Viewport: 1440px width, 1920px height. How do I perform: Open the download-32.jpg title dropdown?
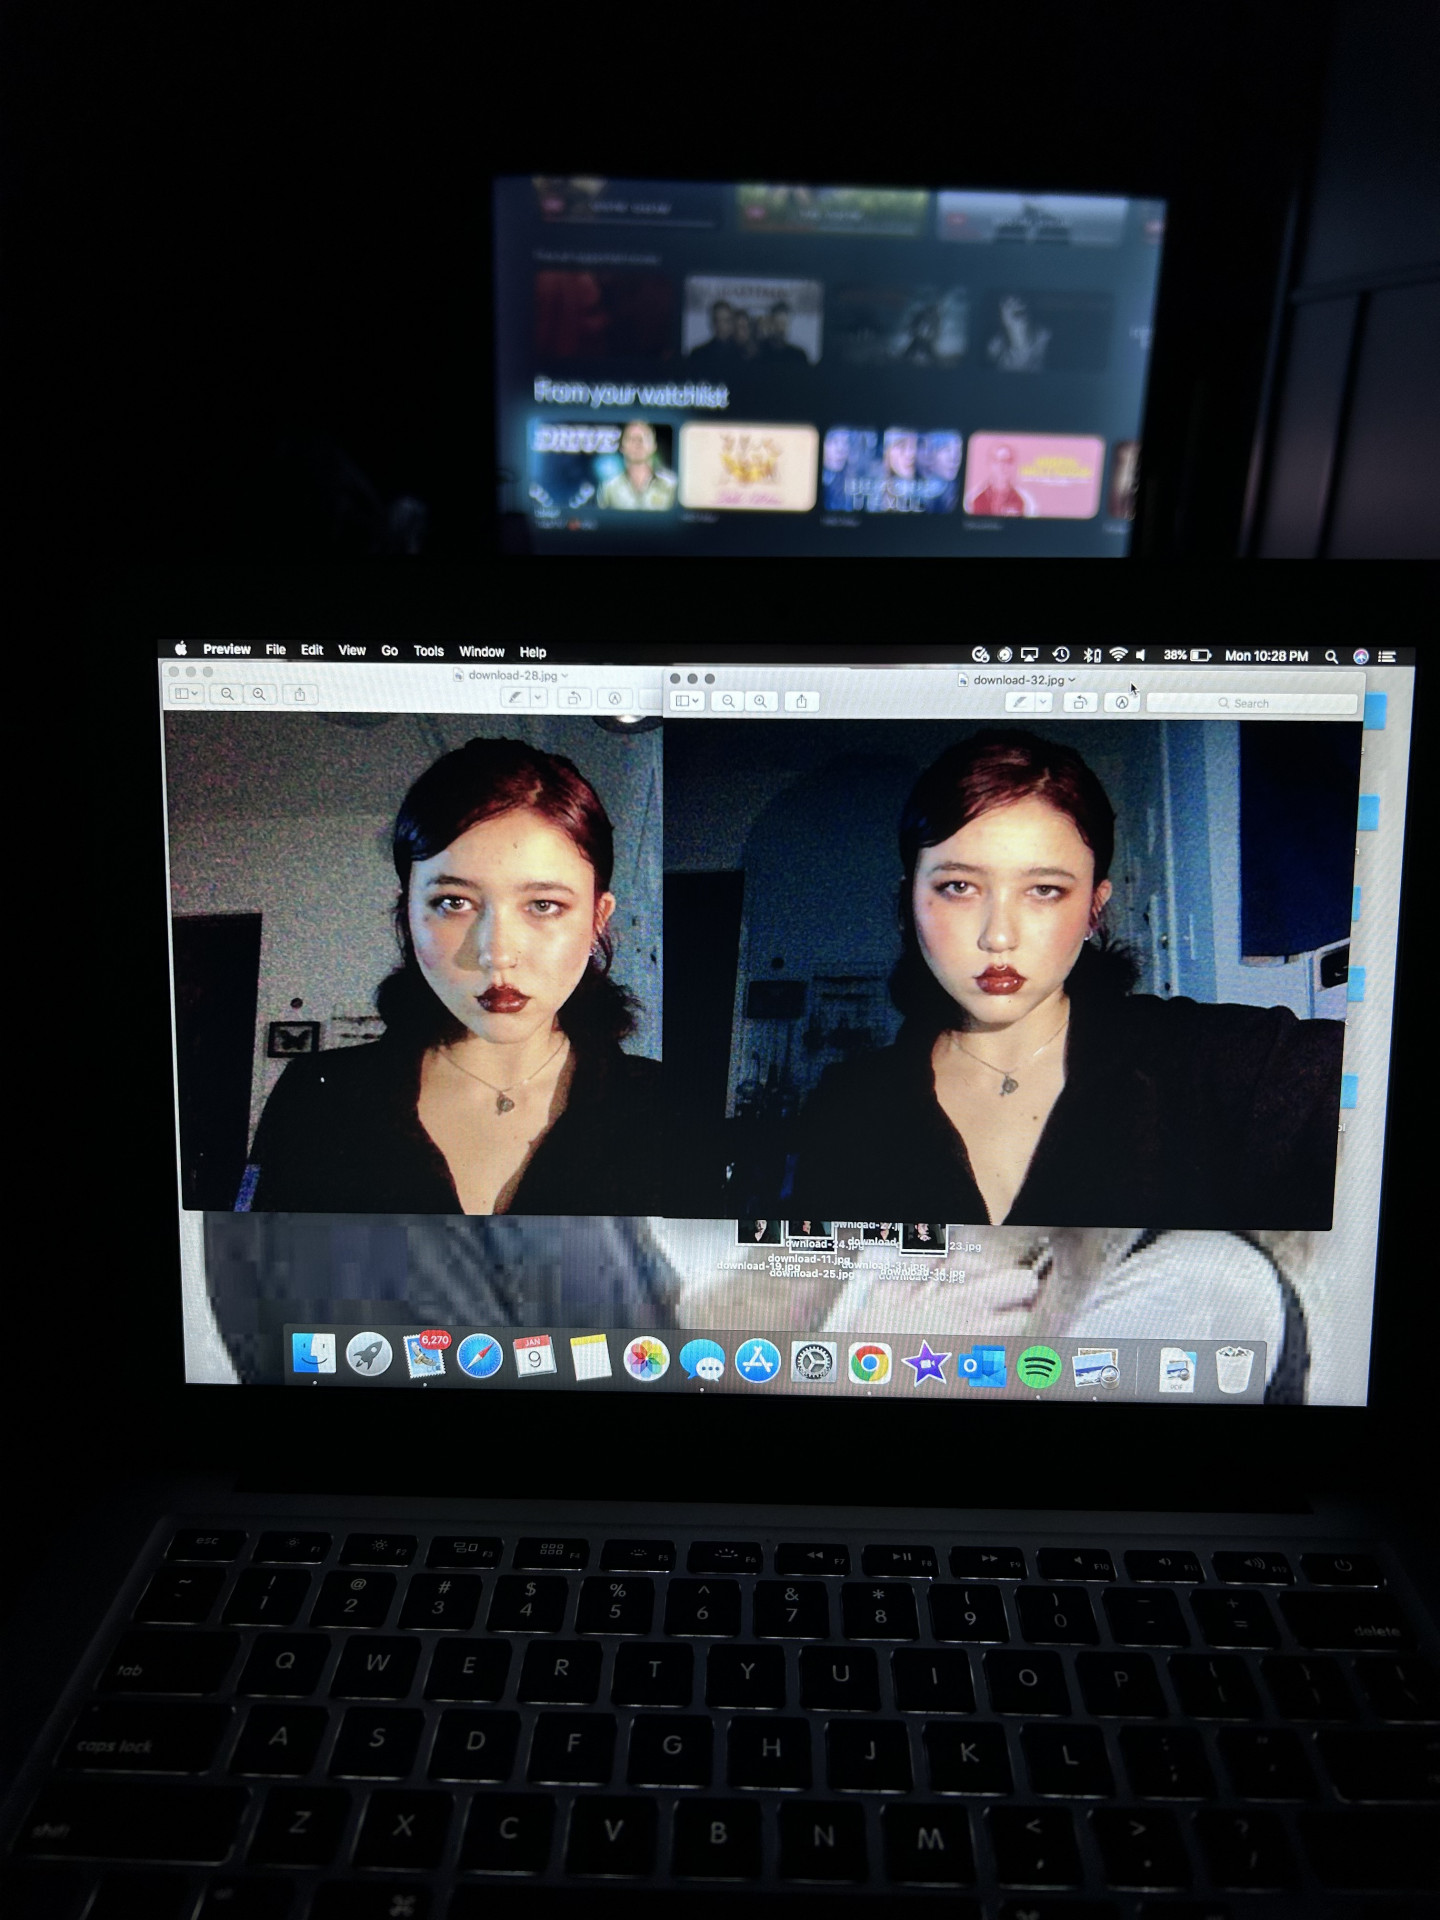click(1071, 680)
